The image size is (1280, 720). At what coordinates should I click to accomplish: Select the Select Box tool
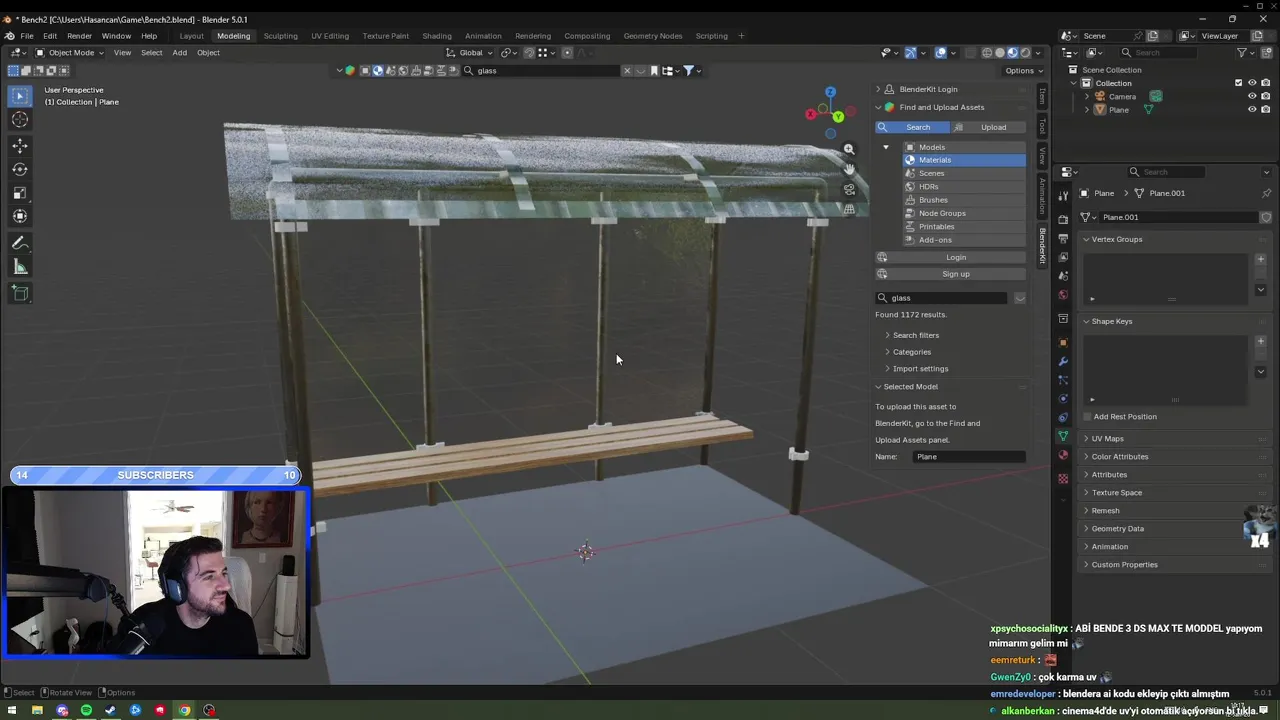click(x=20, y=96)
